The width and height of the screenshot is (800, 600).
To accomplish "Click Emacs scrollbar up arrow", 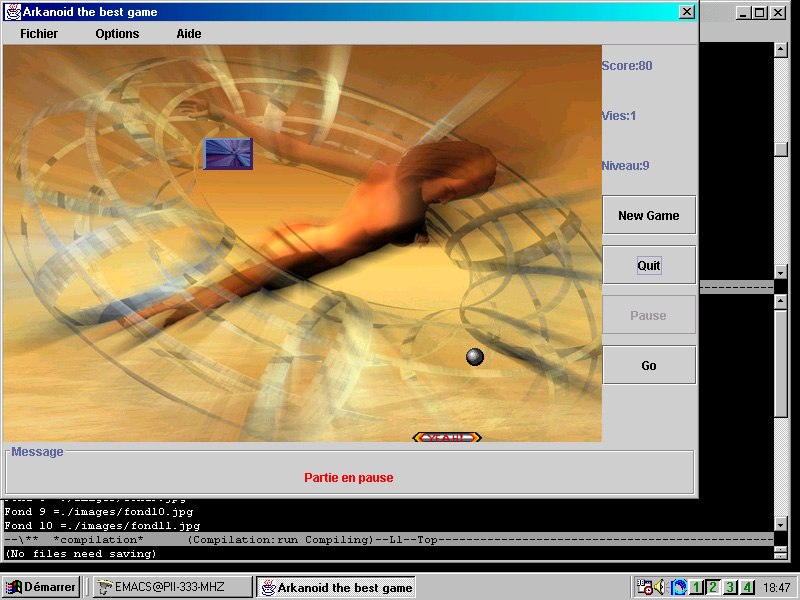I will [x=781, y=48].
